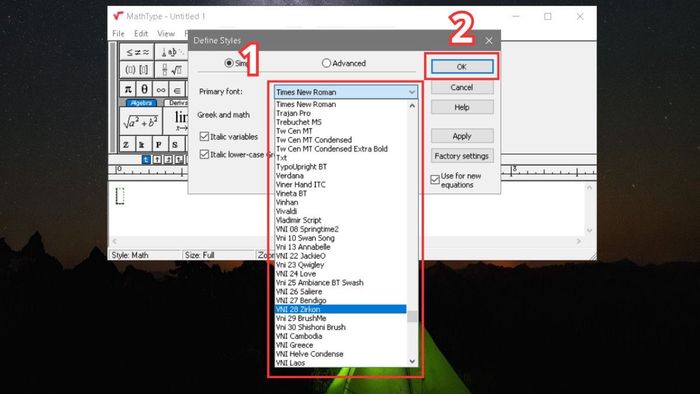Screen dimensions: 700x394
Task: Open the fraction and radical templates palette
Action: (172, 70)
